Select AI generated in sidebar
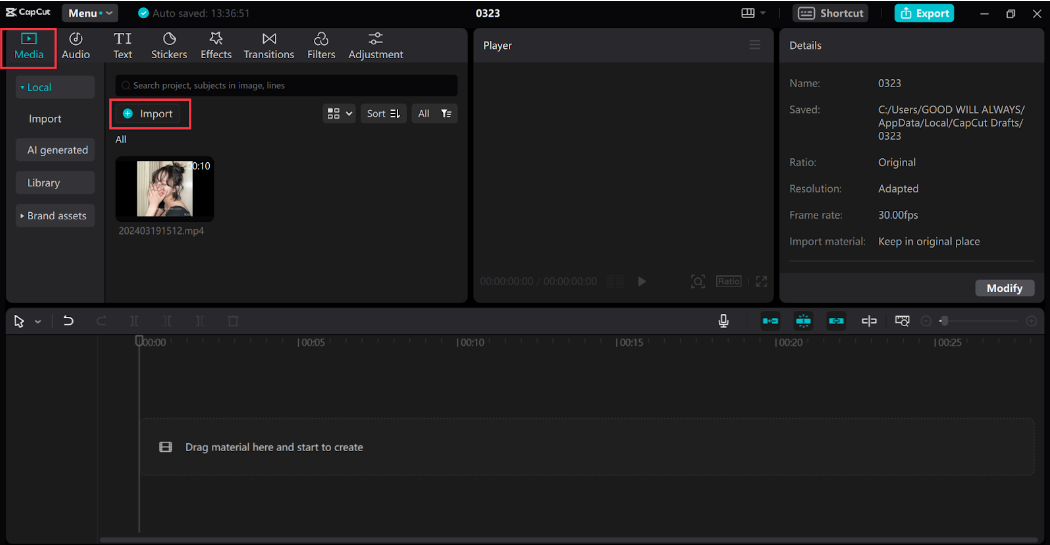The width and height of the screenshot is (1050, 545). (57, 150)
